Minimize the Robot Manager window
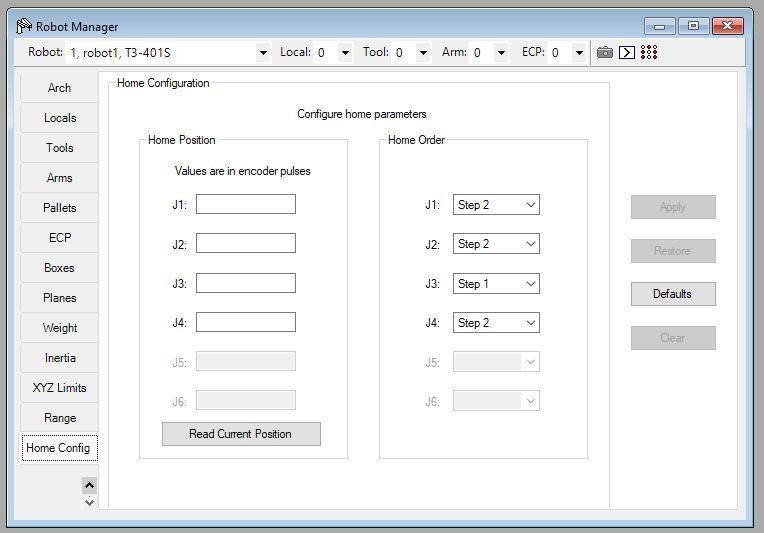Viewport: 764px width, 533px height. point(659,26)
